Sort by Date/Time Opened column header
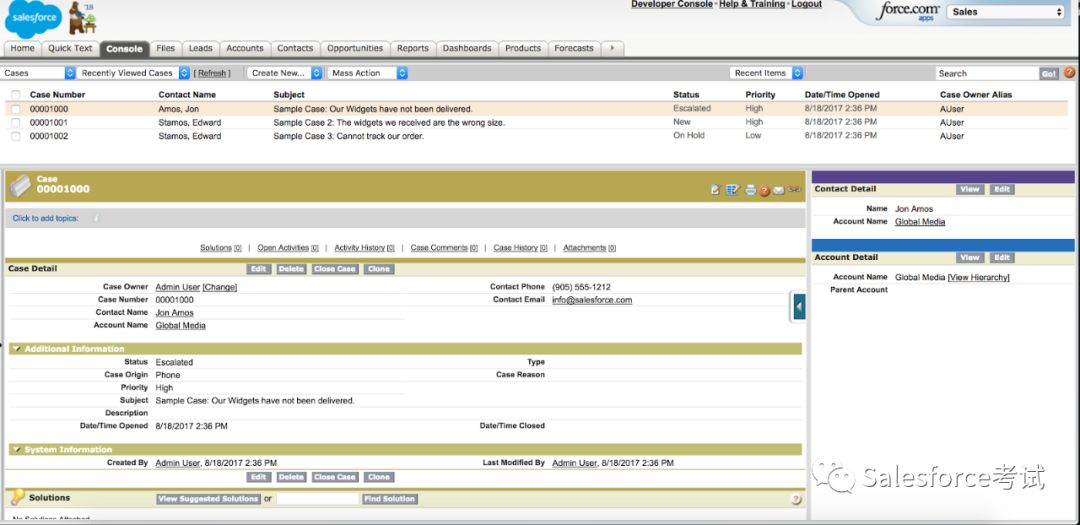 coord(842,95)
